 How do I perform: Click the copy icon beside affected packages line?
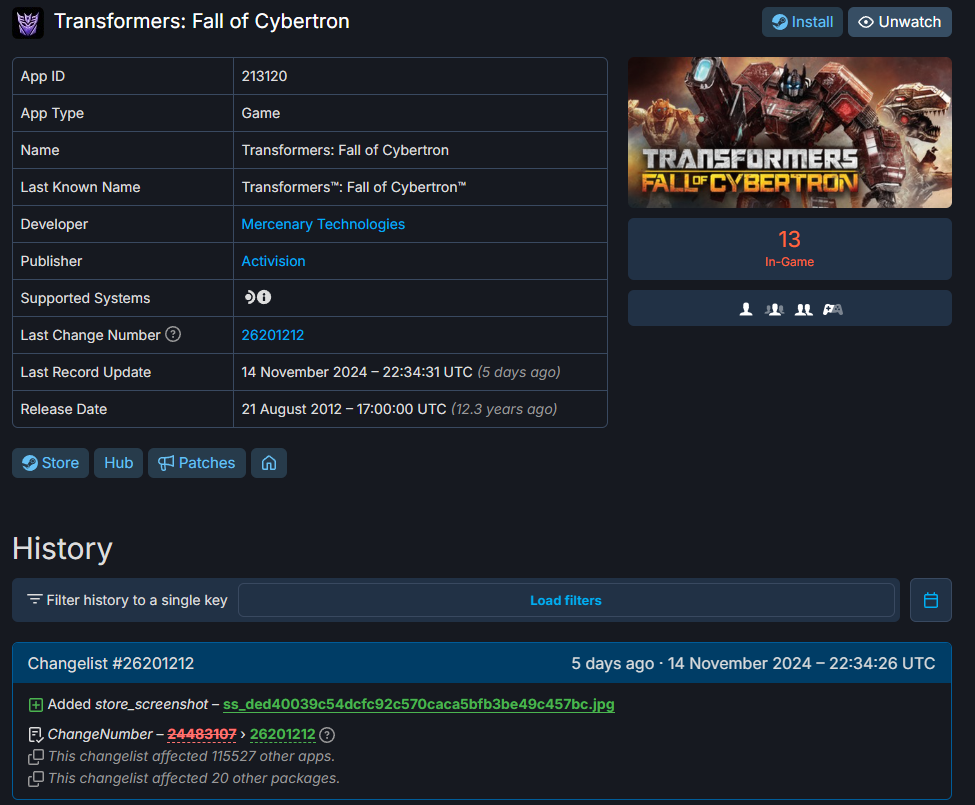[36, 778]
